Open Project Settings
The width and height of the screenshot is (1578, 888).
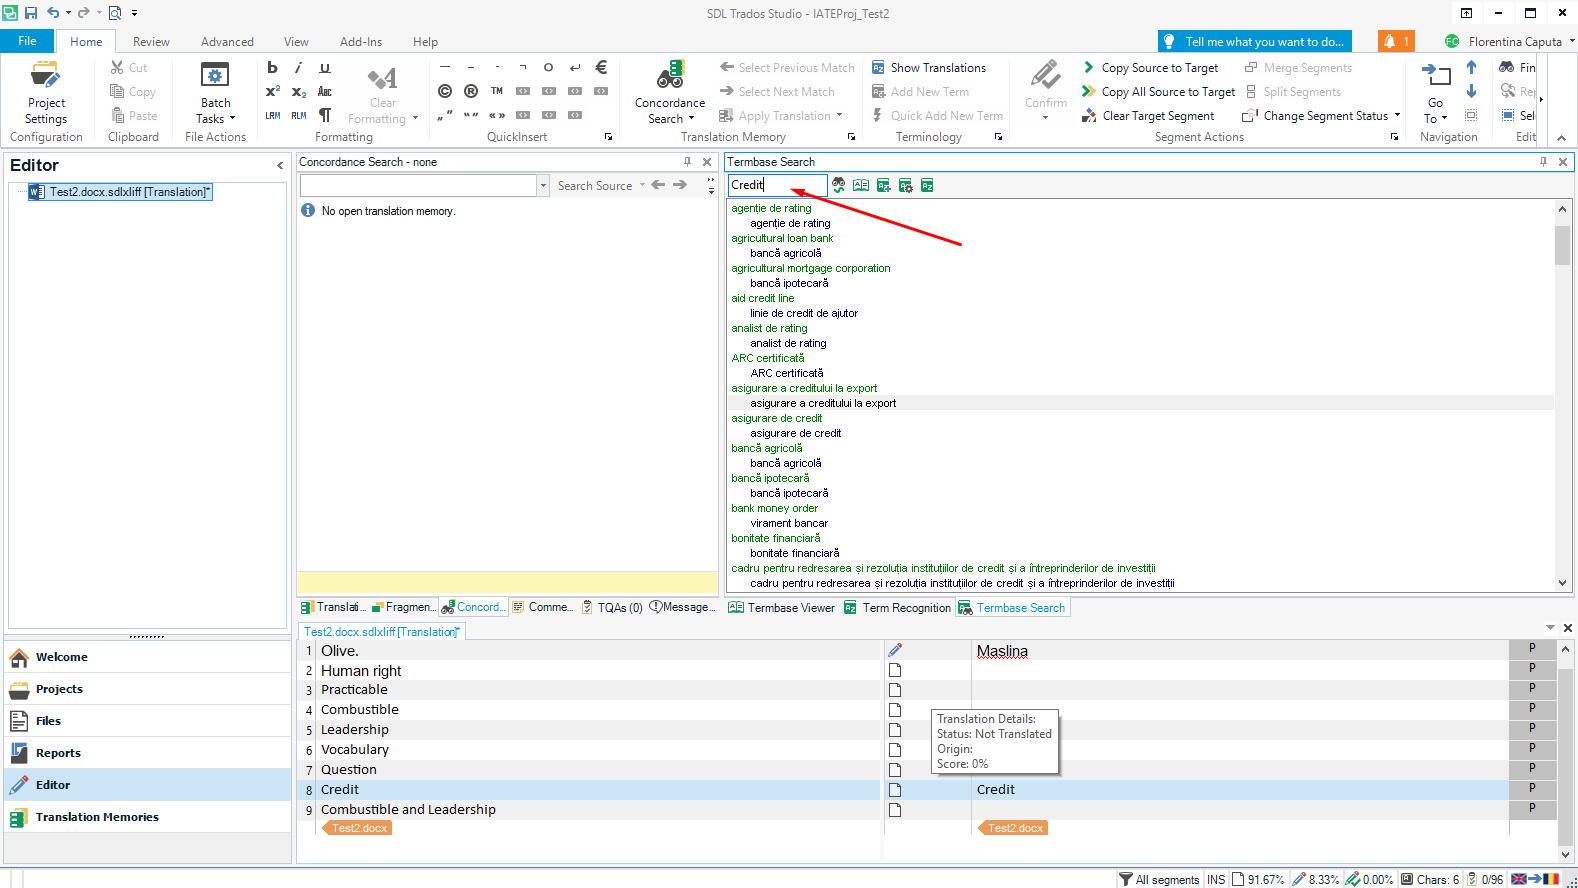pos(46,93)
